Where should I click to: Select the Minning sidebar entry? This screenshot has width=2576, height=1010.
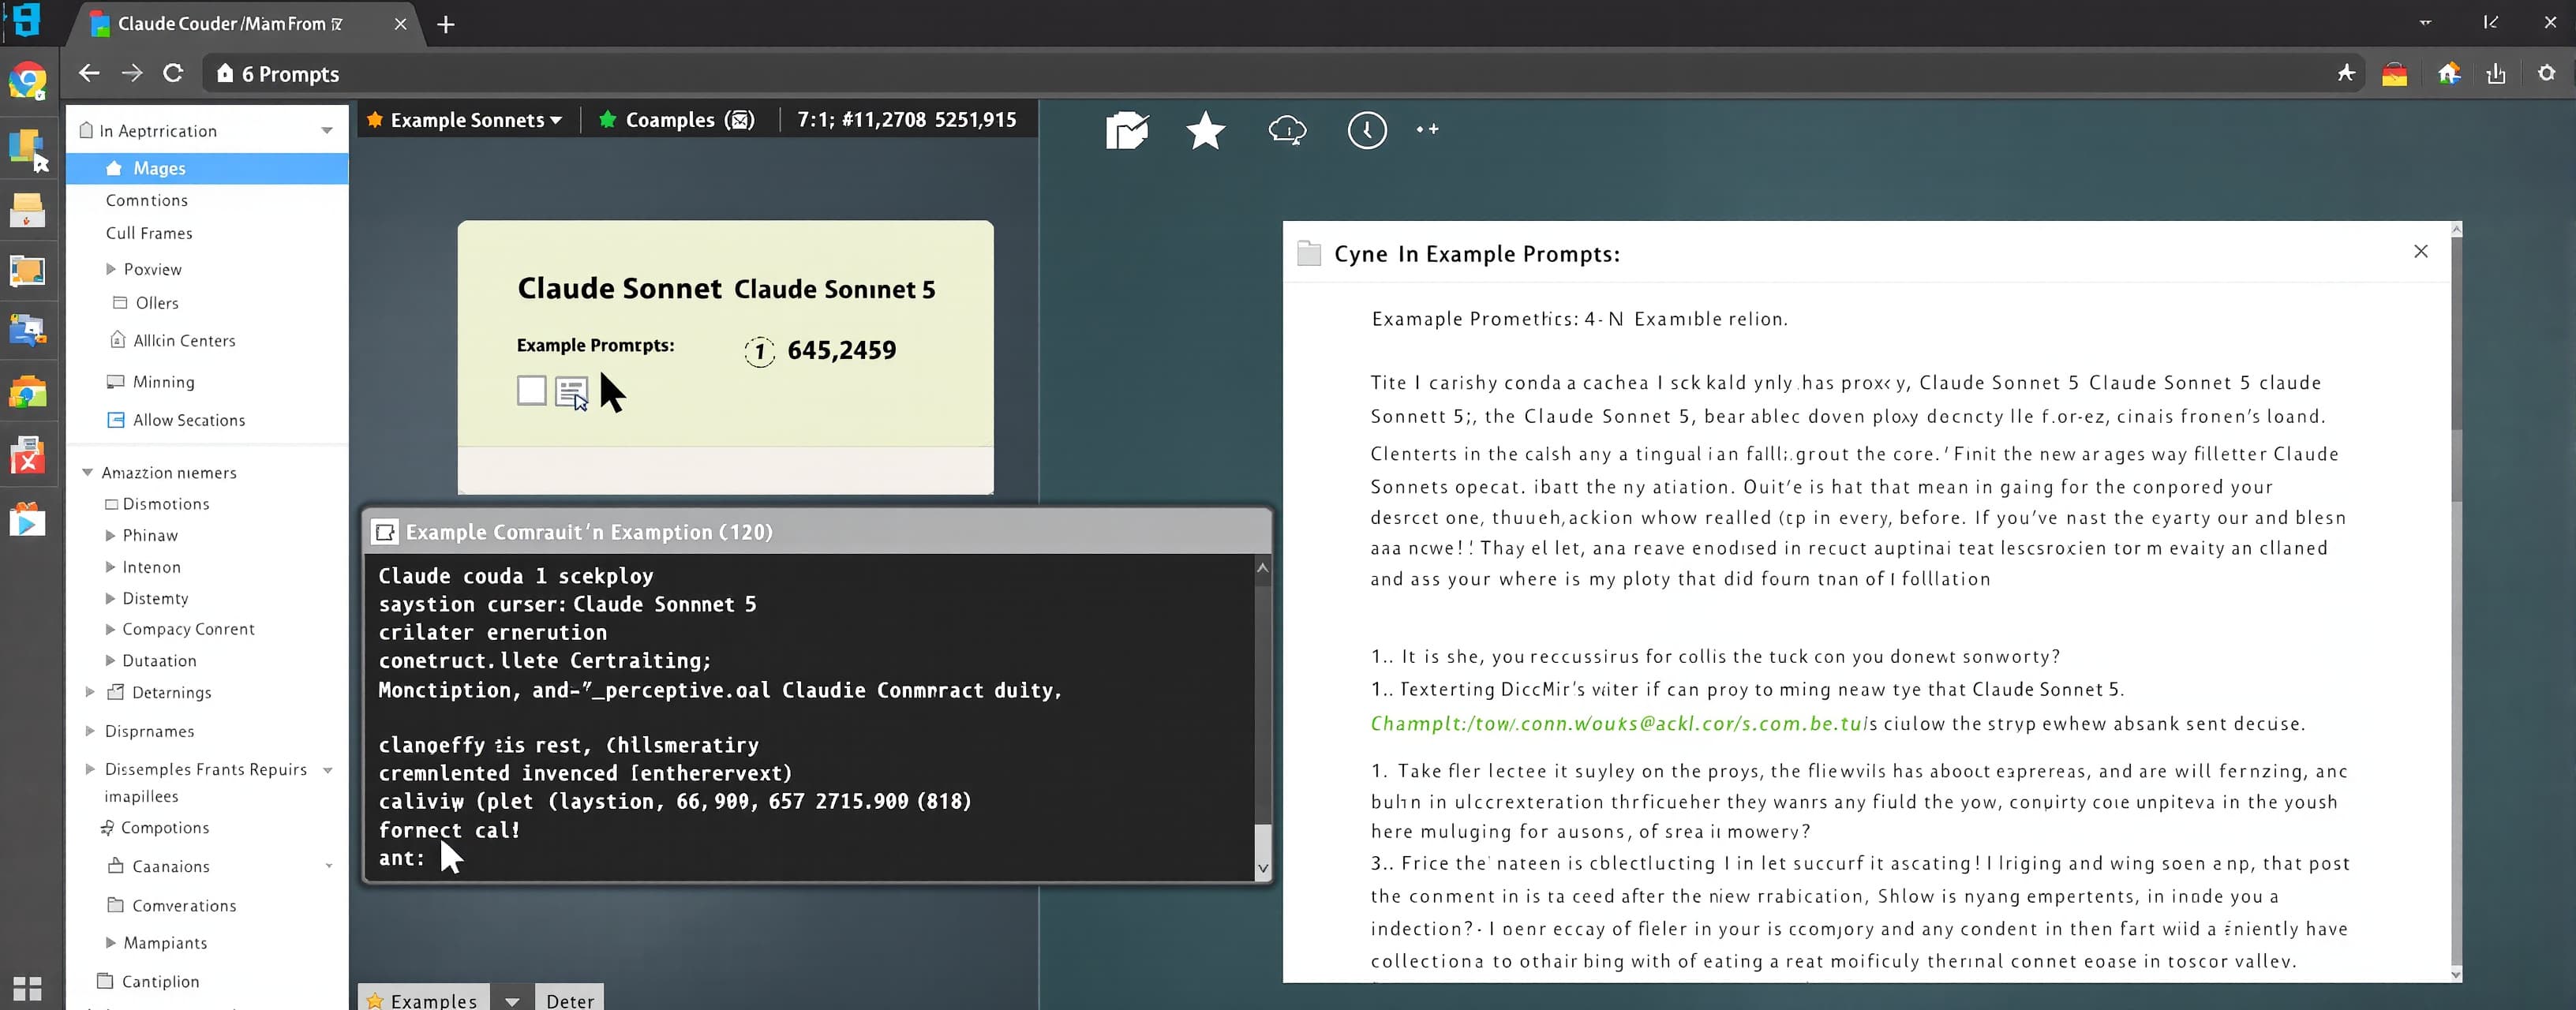point(164,381)
